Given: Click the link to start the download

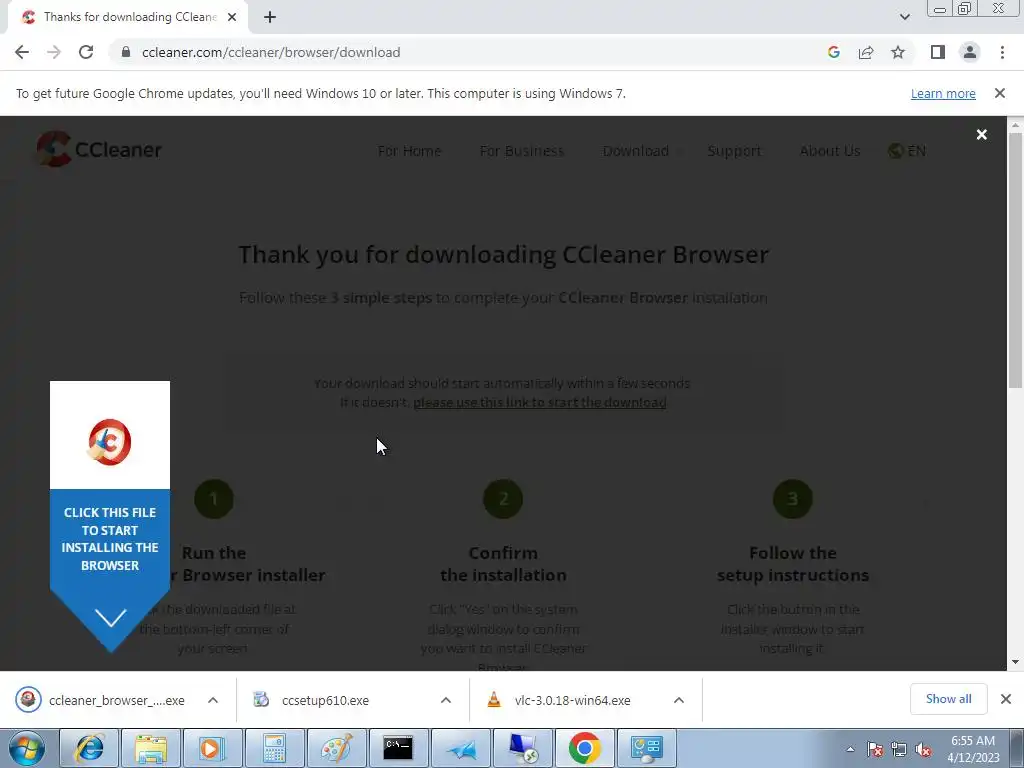Looking at the screenshot, I should (539, 402).
